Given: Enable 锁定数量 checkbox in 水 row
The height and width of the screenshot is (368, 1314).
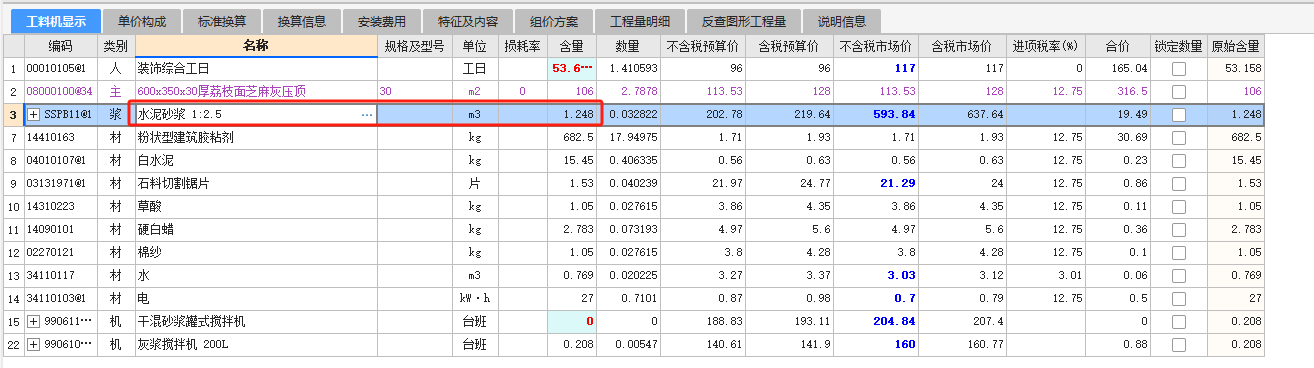Looking at the screenshot, I should pyautogui.click(x=1179, y=275).
